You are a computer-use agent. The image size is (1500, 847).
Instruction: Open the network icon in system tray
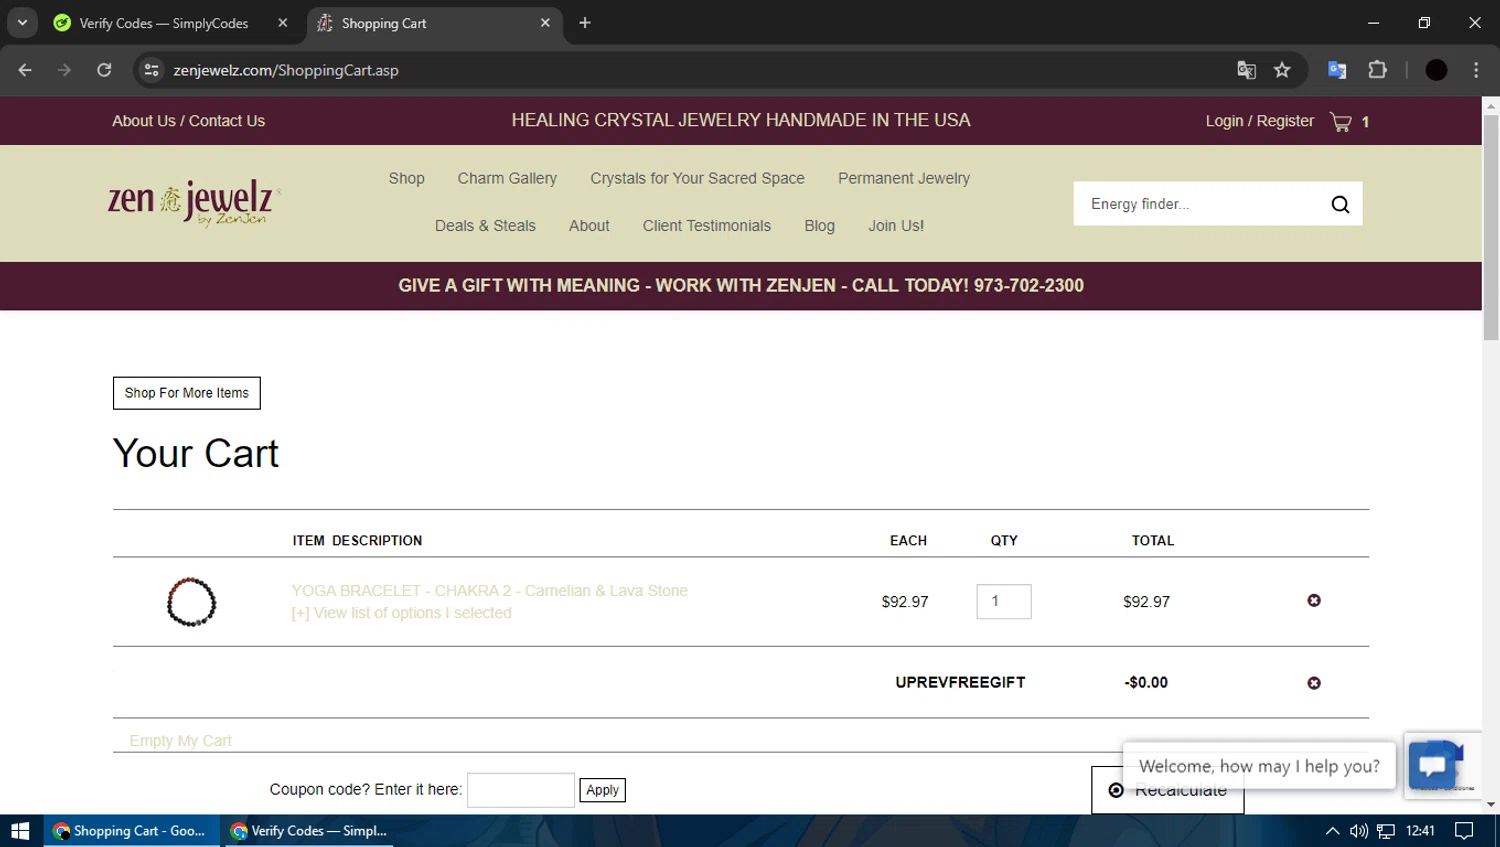click(x=1386, y=831)
